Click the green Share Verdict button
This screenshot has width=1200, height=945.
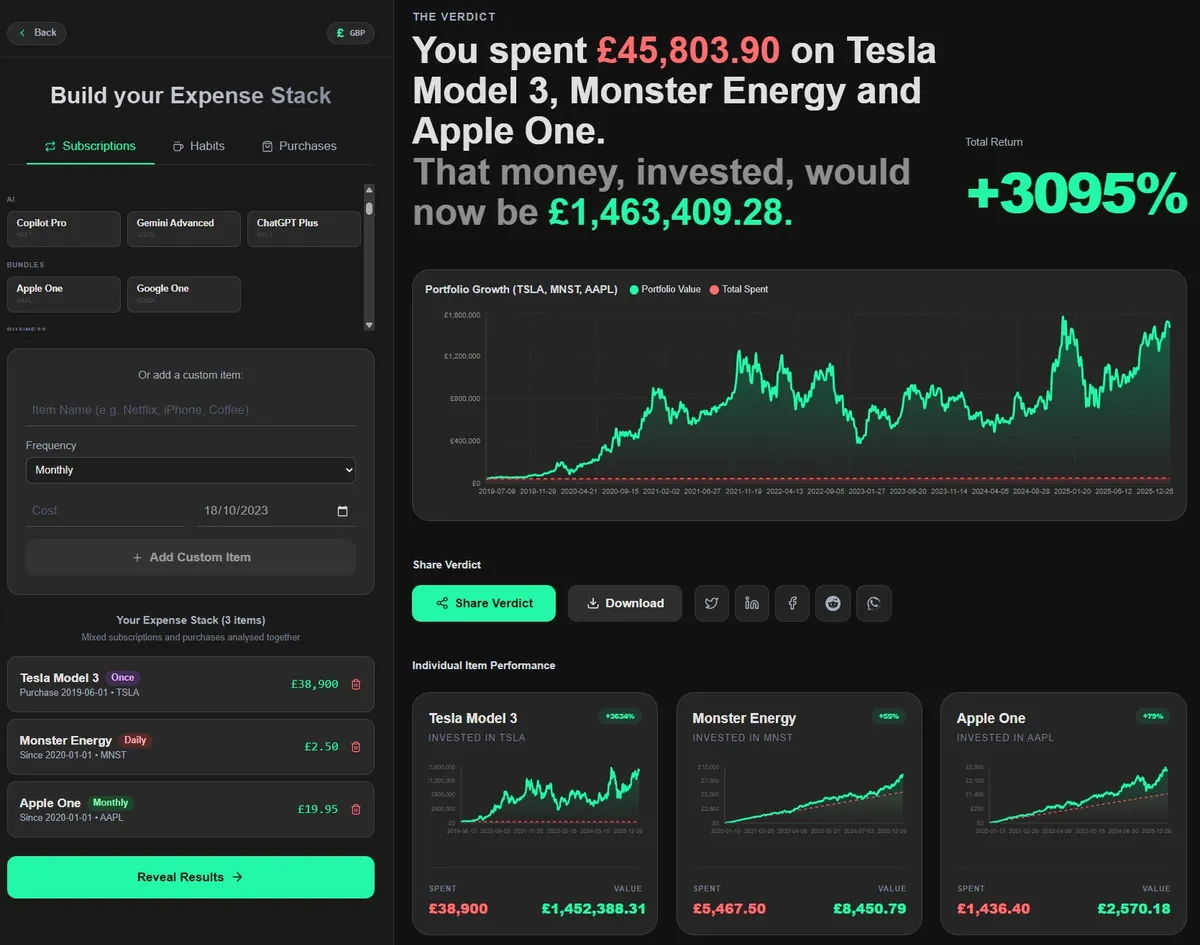(483, 603)
